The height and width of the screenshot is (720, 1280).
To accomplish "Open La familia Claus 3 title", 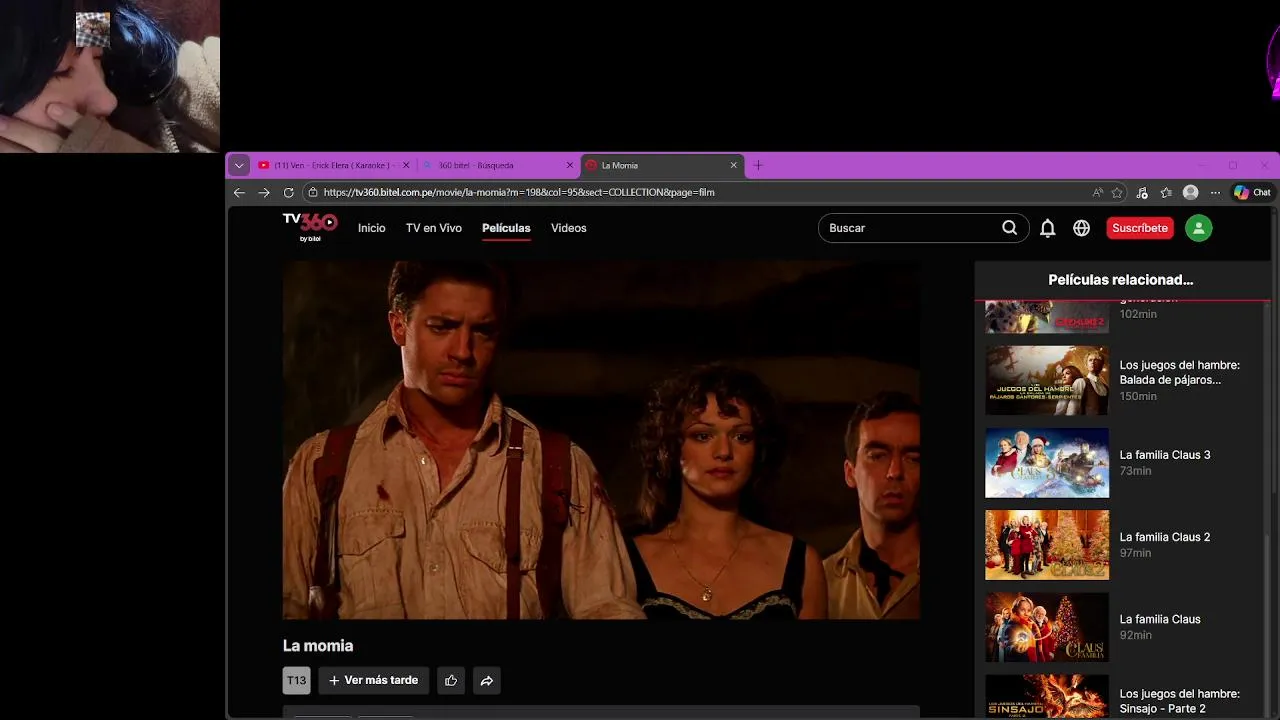I will (x=1165, y=455).
